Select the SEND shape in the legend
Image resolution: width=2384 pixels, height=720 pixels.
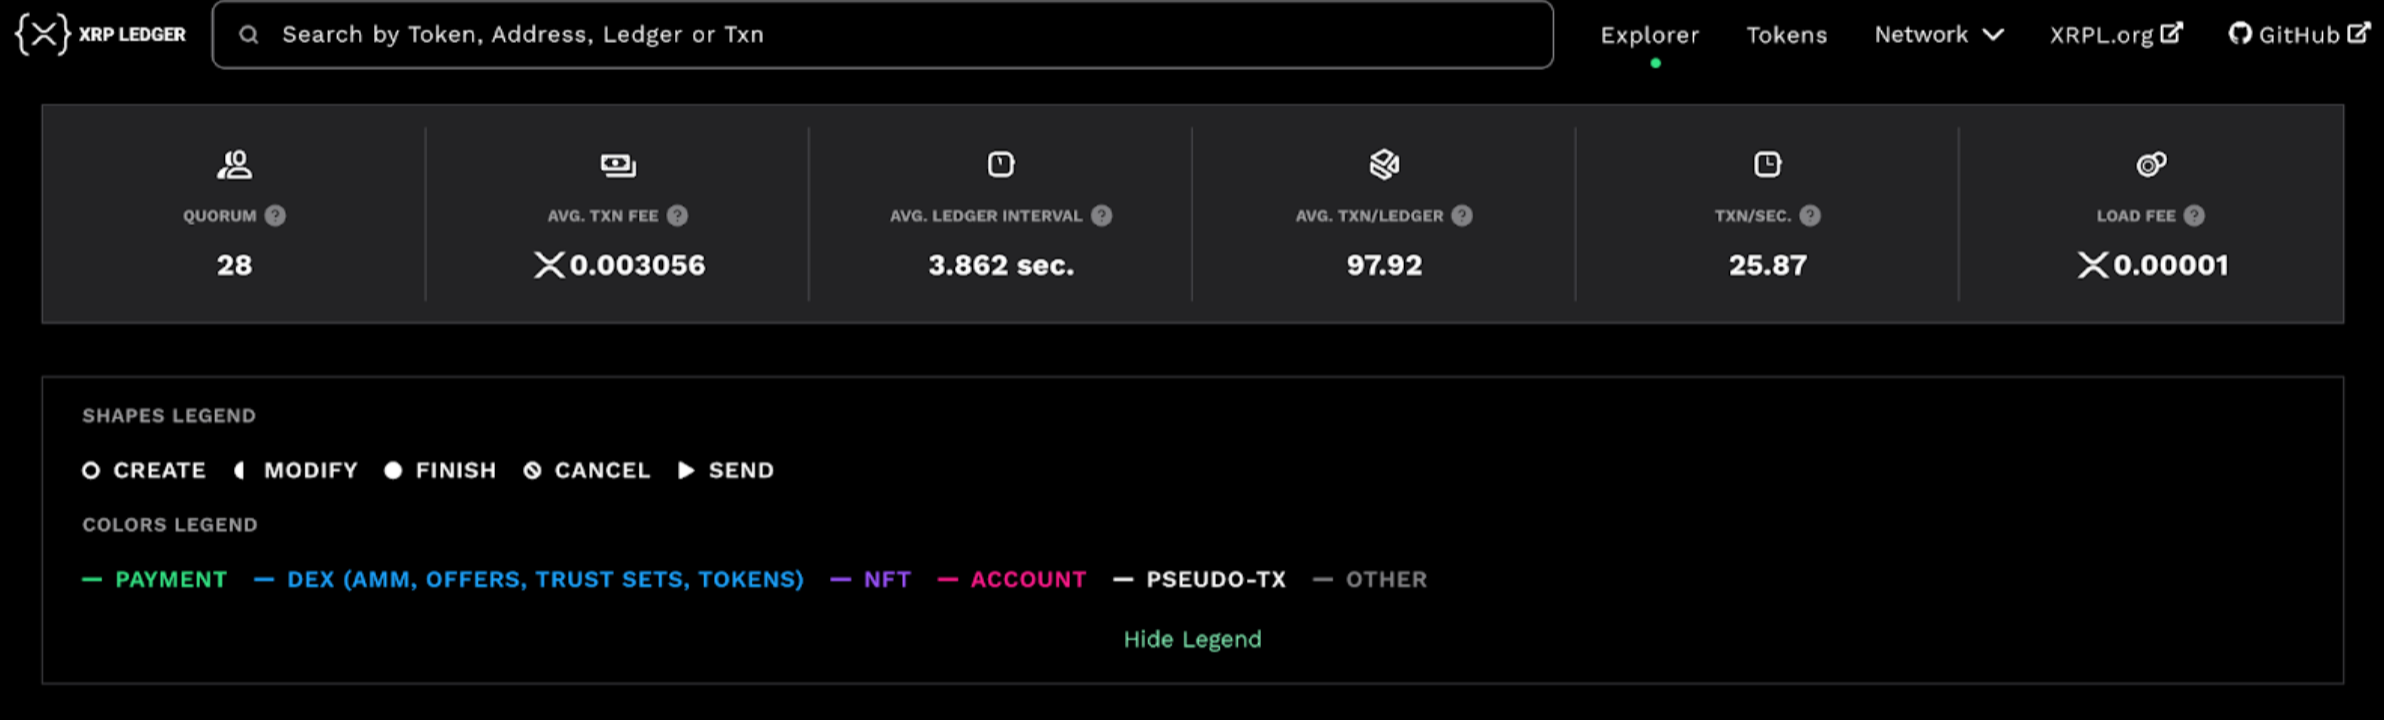[x=727, y=470]
